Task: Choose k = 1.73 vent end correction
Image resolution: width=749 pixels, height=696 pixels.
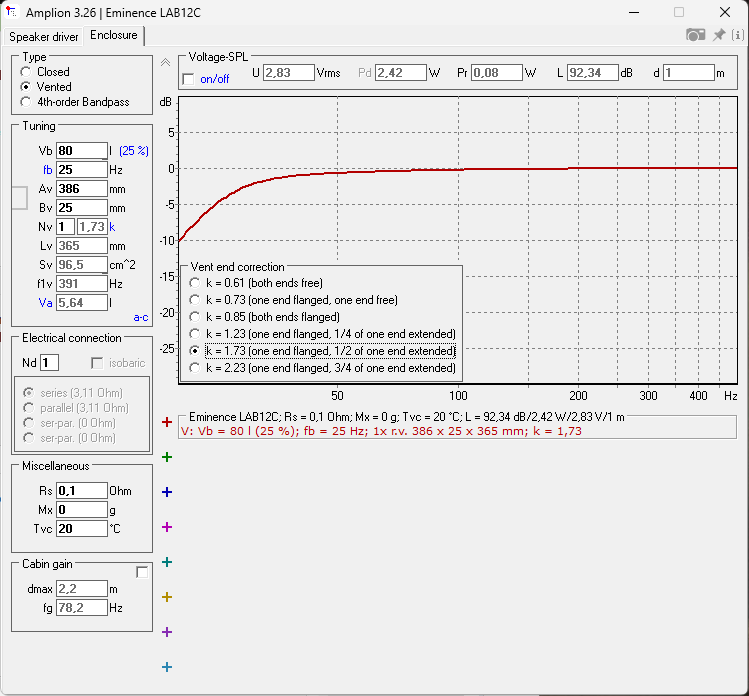Action: (322, 351)
